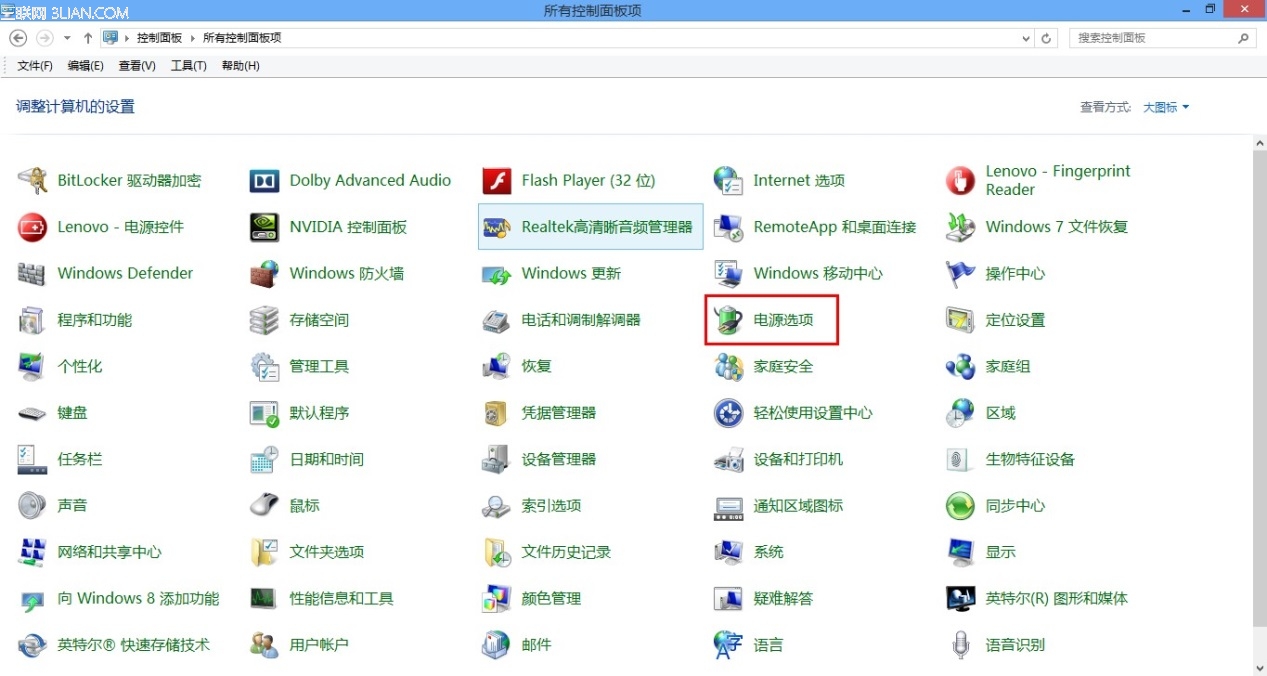Open the 工具(T) menu

click(188, 66)
